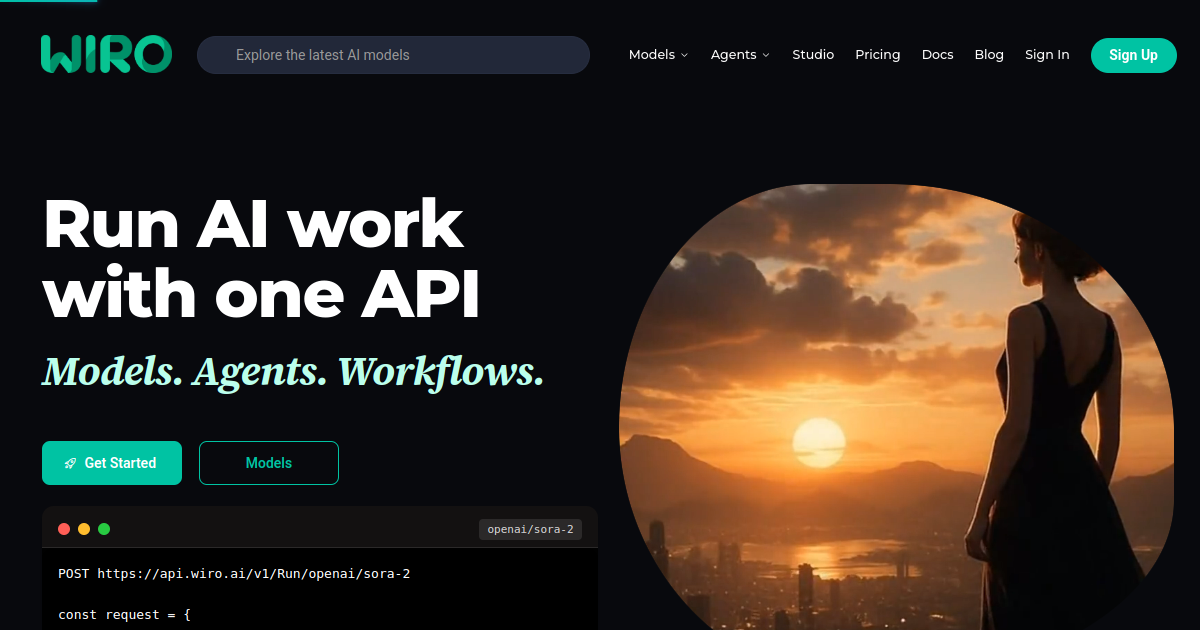Click the rocket icon in Get Started

tap(71, 463)
